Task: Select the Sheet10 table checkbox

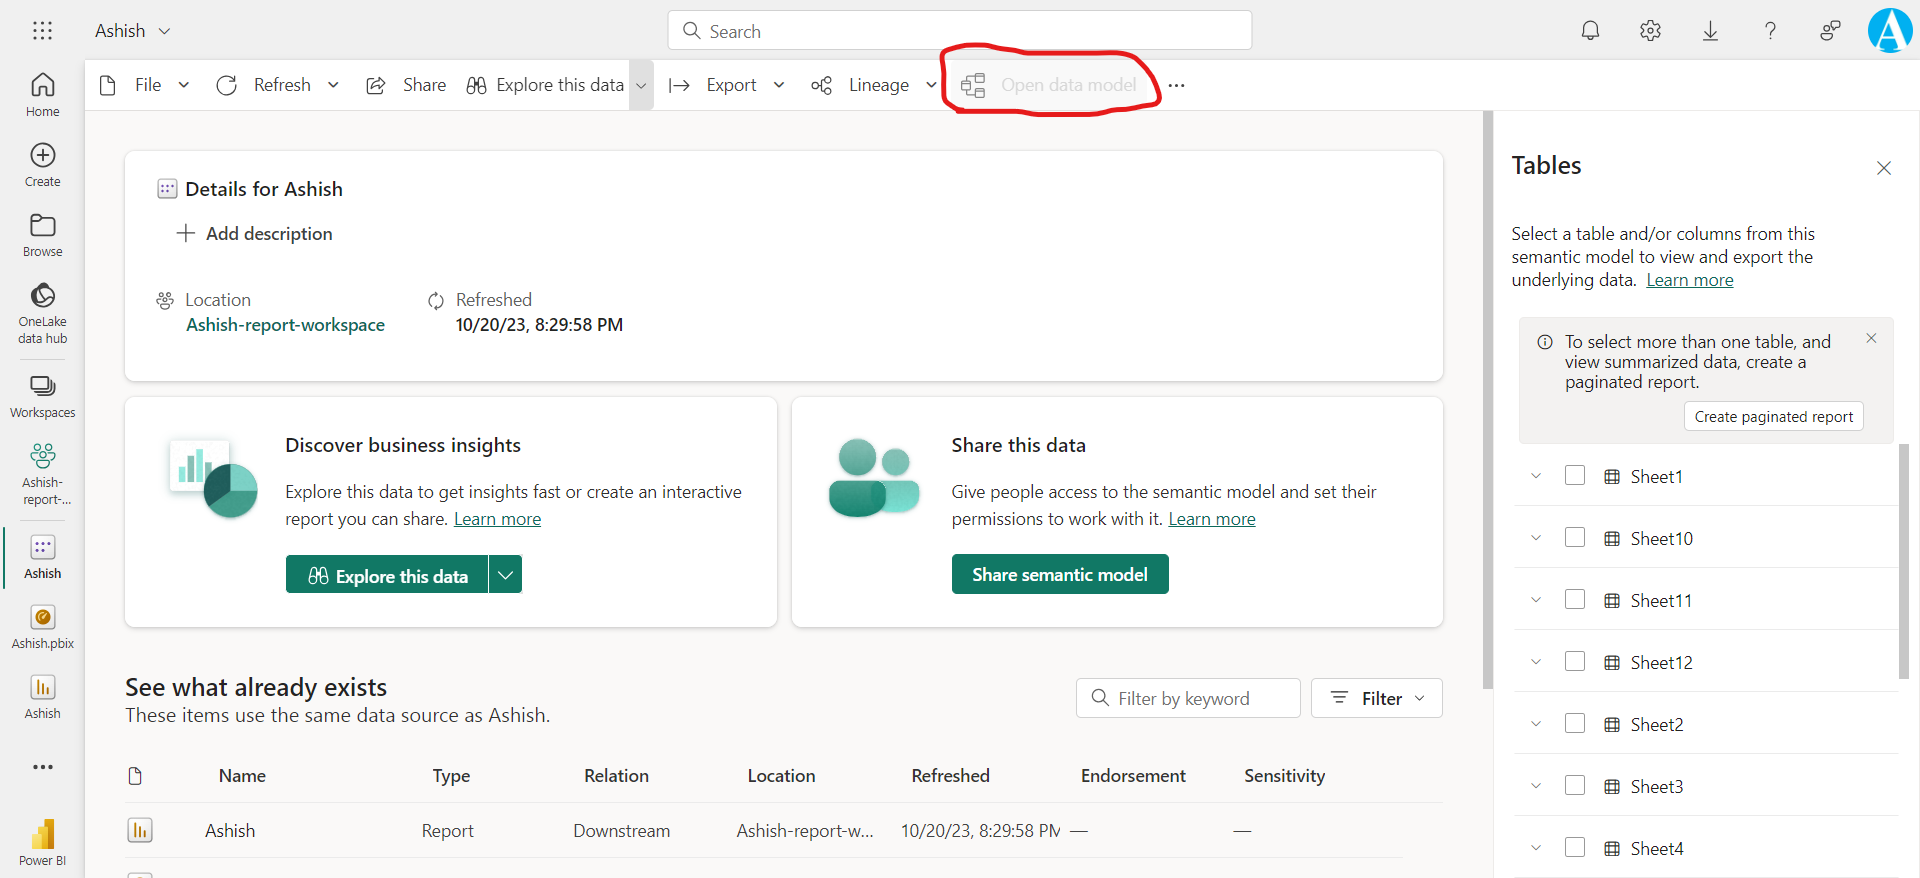Action: click(x=1575, y=538)
